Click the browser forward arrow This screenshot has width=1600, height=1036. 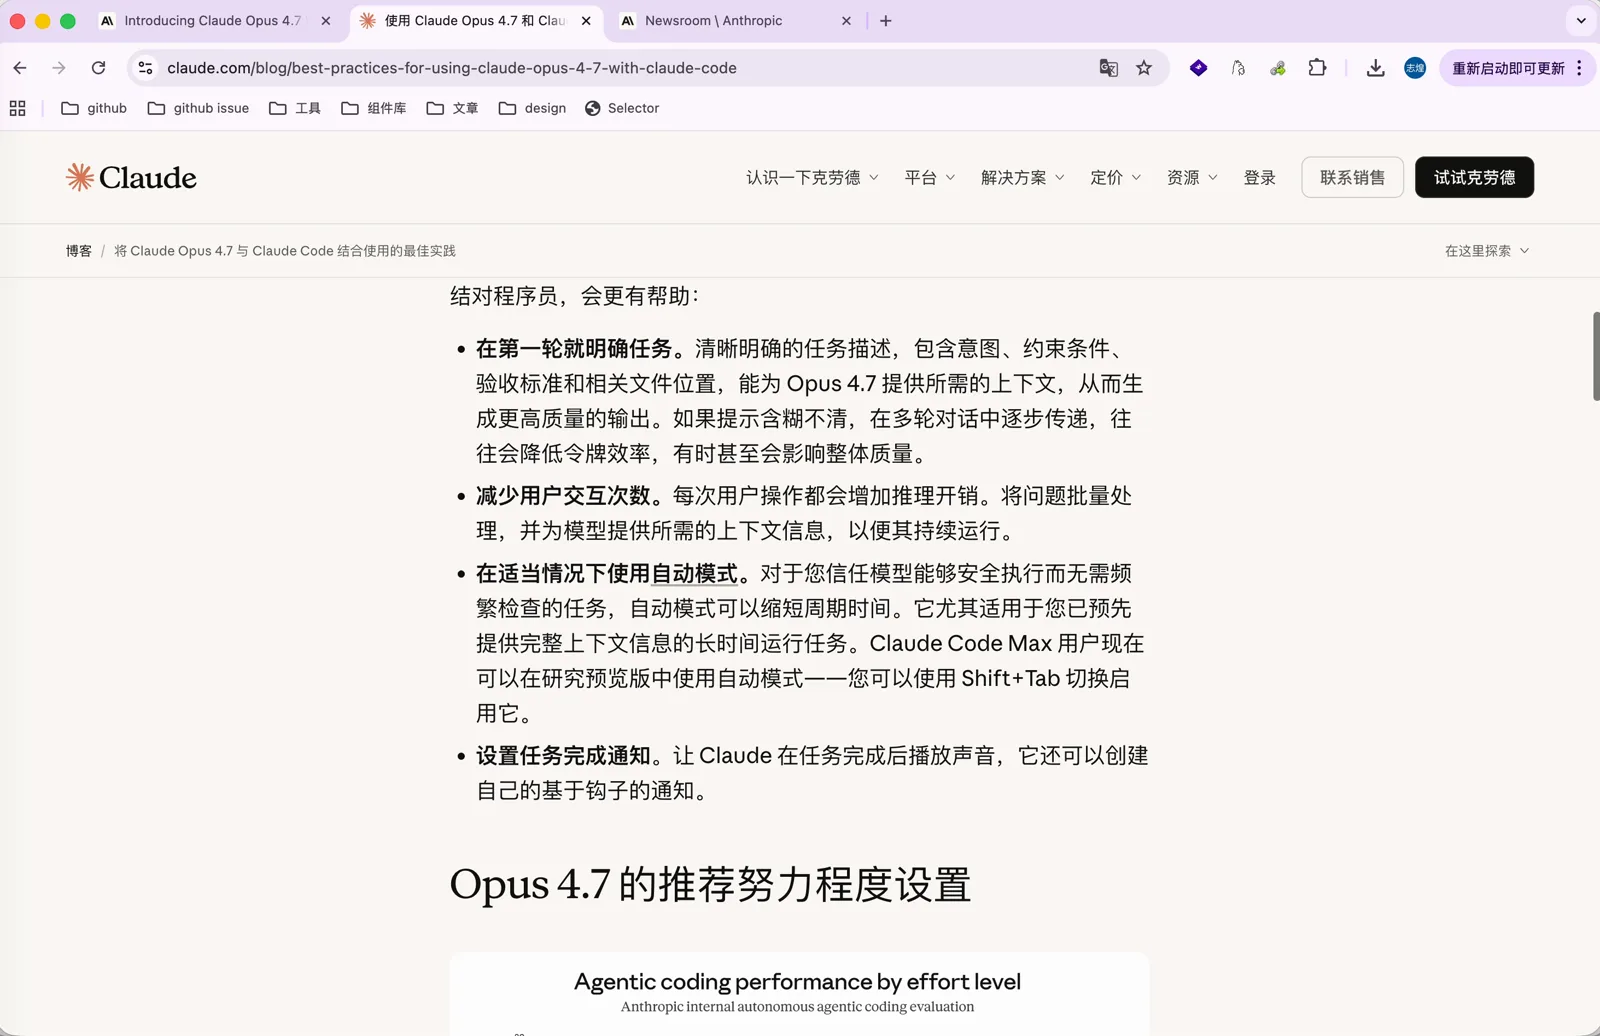[59, 68]
